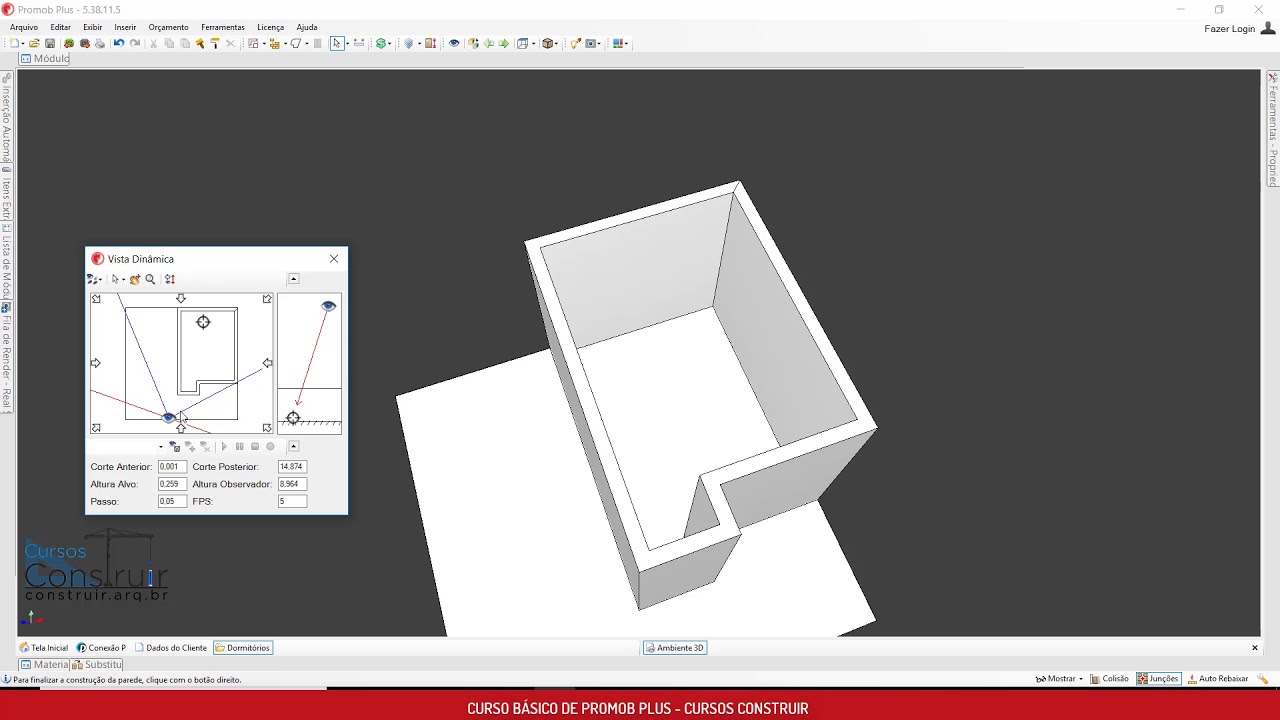Click the green right arrow next view

(504, 43)
